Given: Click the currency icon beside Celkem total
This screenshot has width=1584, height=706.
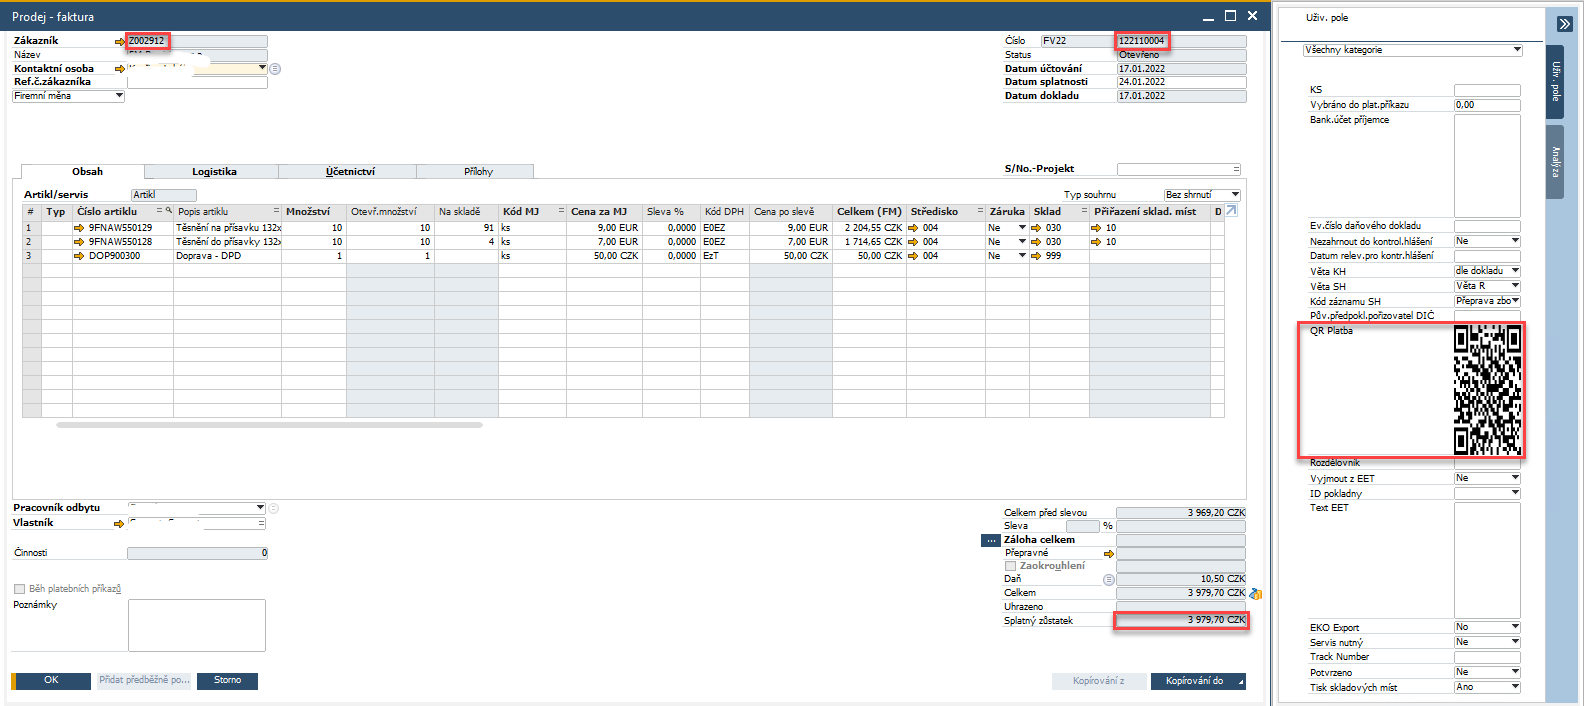Looking at the screenshot, I should tap(1255, 594).
